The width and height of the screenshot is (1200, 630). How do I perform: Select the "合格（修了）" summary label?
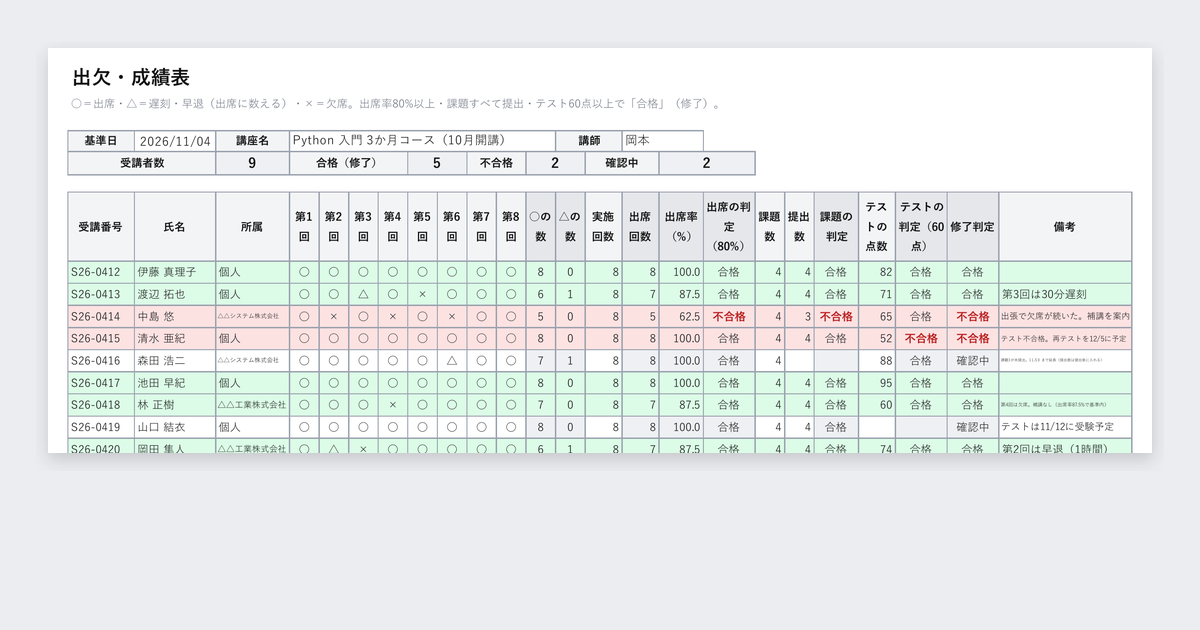point(348,163)
